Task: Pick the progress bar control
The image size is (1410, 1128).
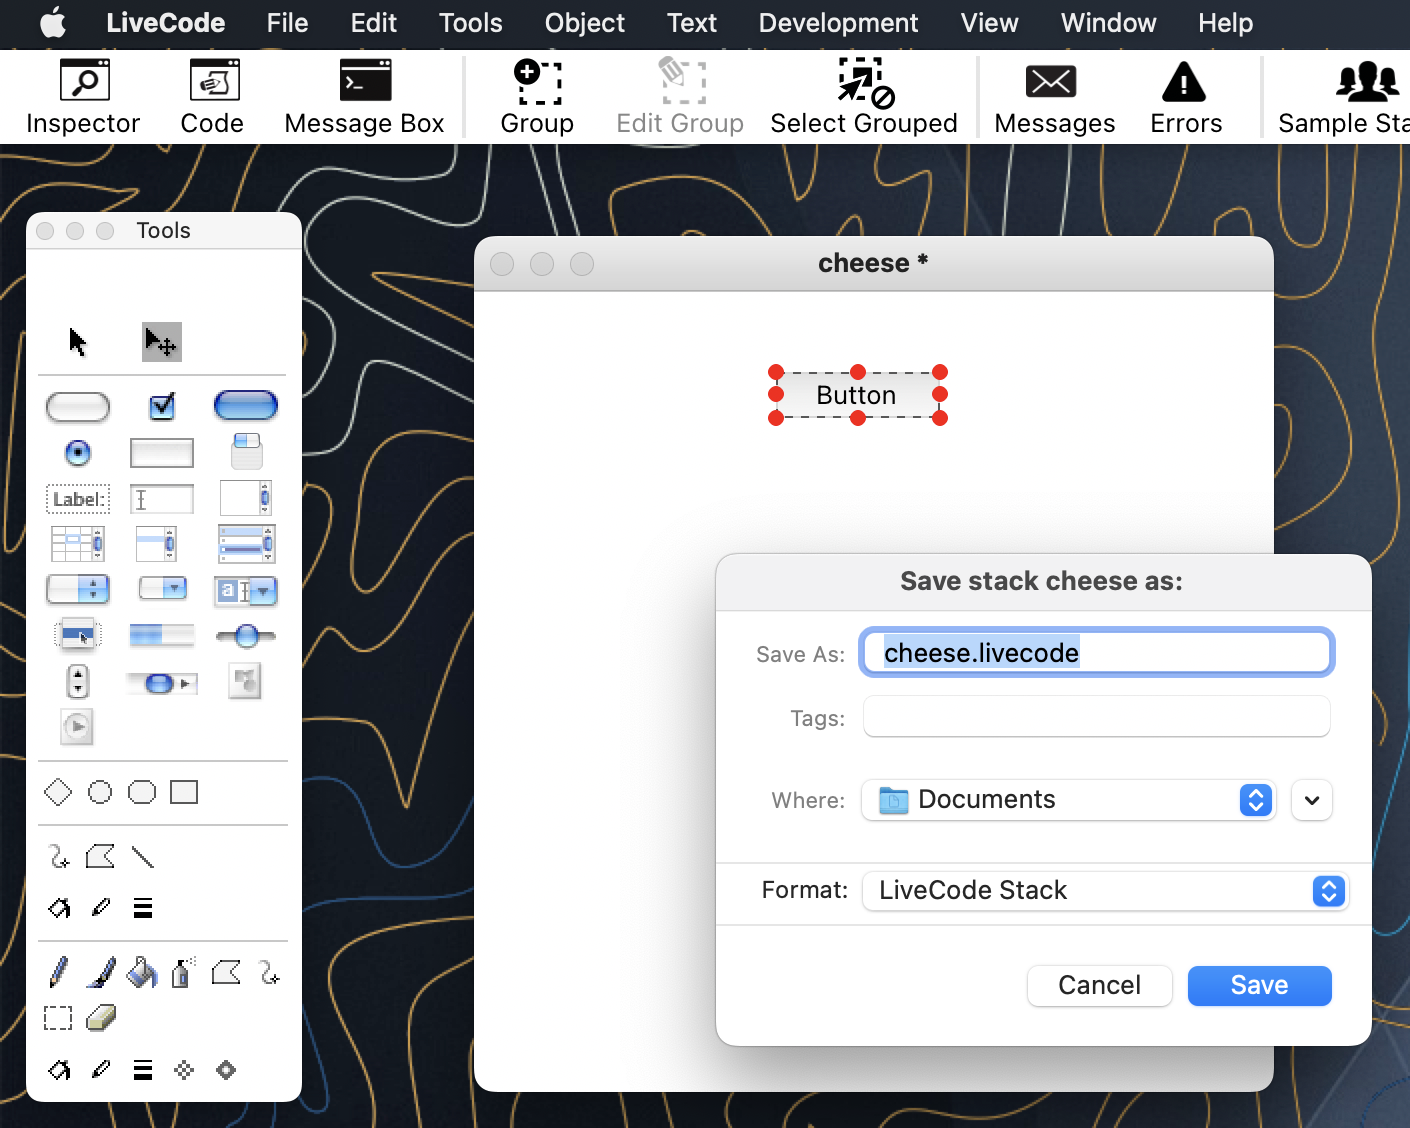Action: 162,634
